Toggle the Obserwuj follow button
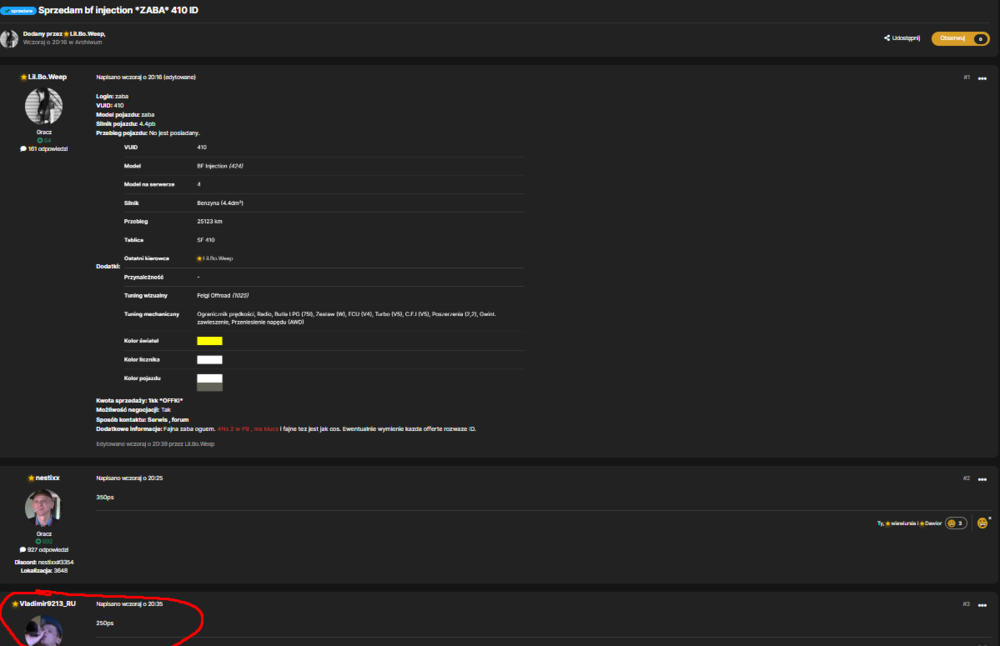 coord(960,39)
